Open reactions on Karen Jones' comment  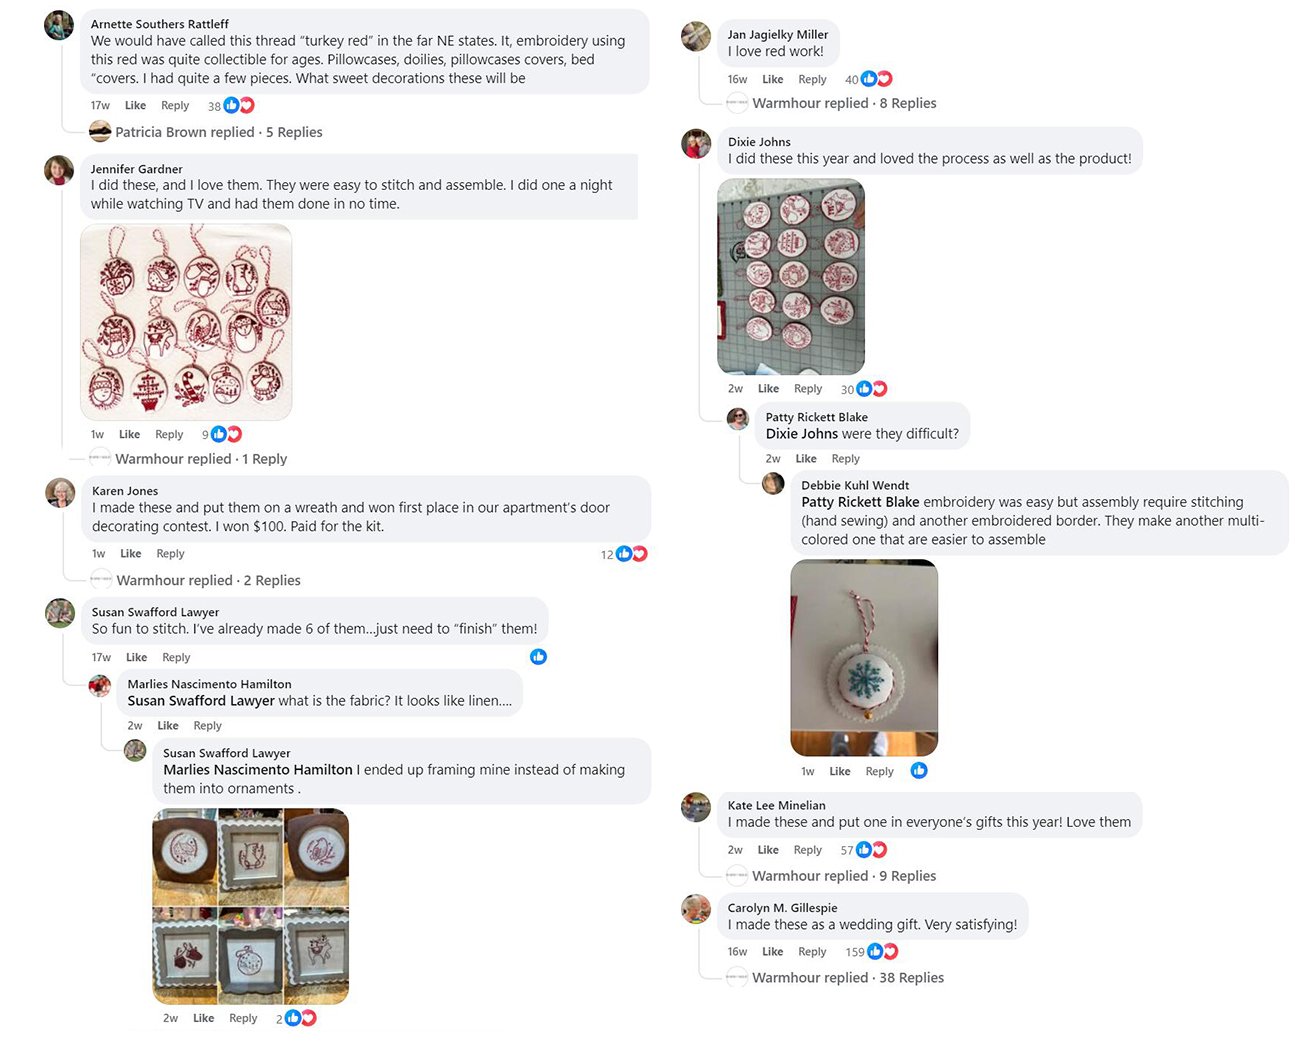(x=631, y=553)
